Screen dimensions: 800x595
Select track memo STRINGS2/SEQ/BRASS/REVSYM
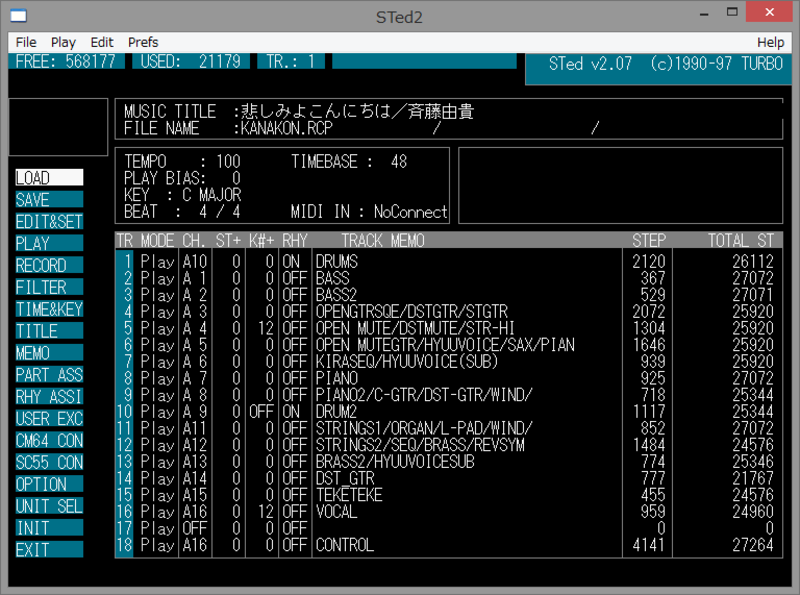pos(420,445)
